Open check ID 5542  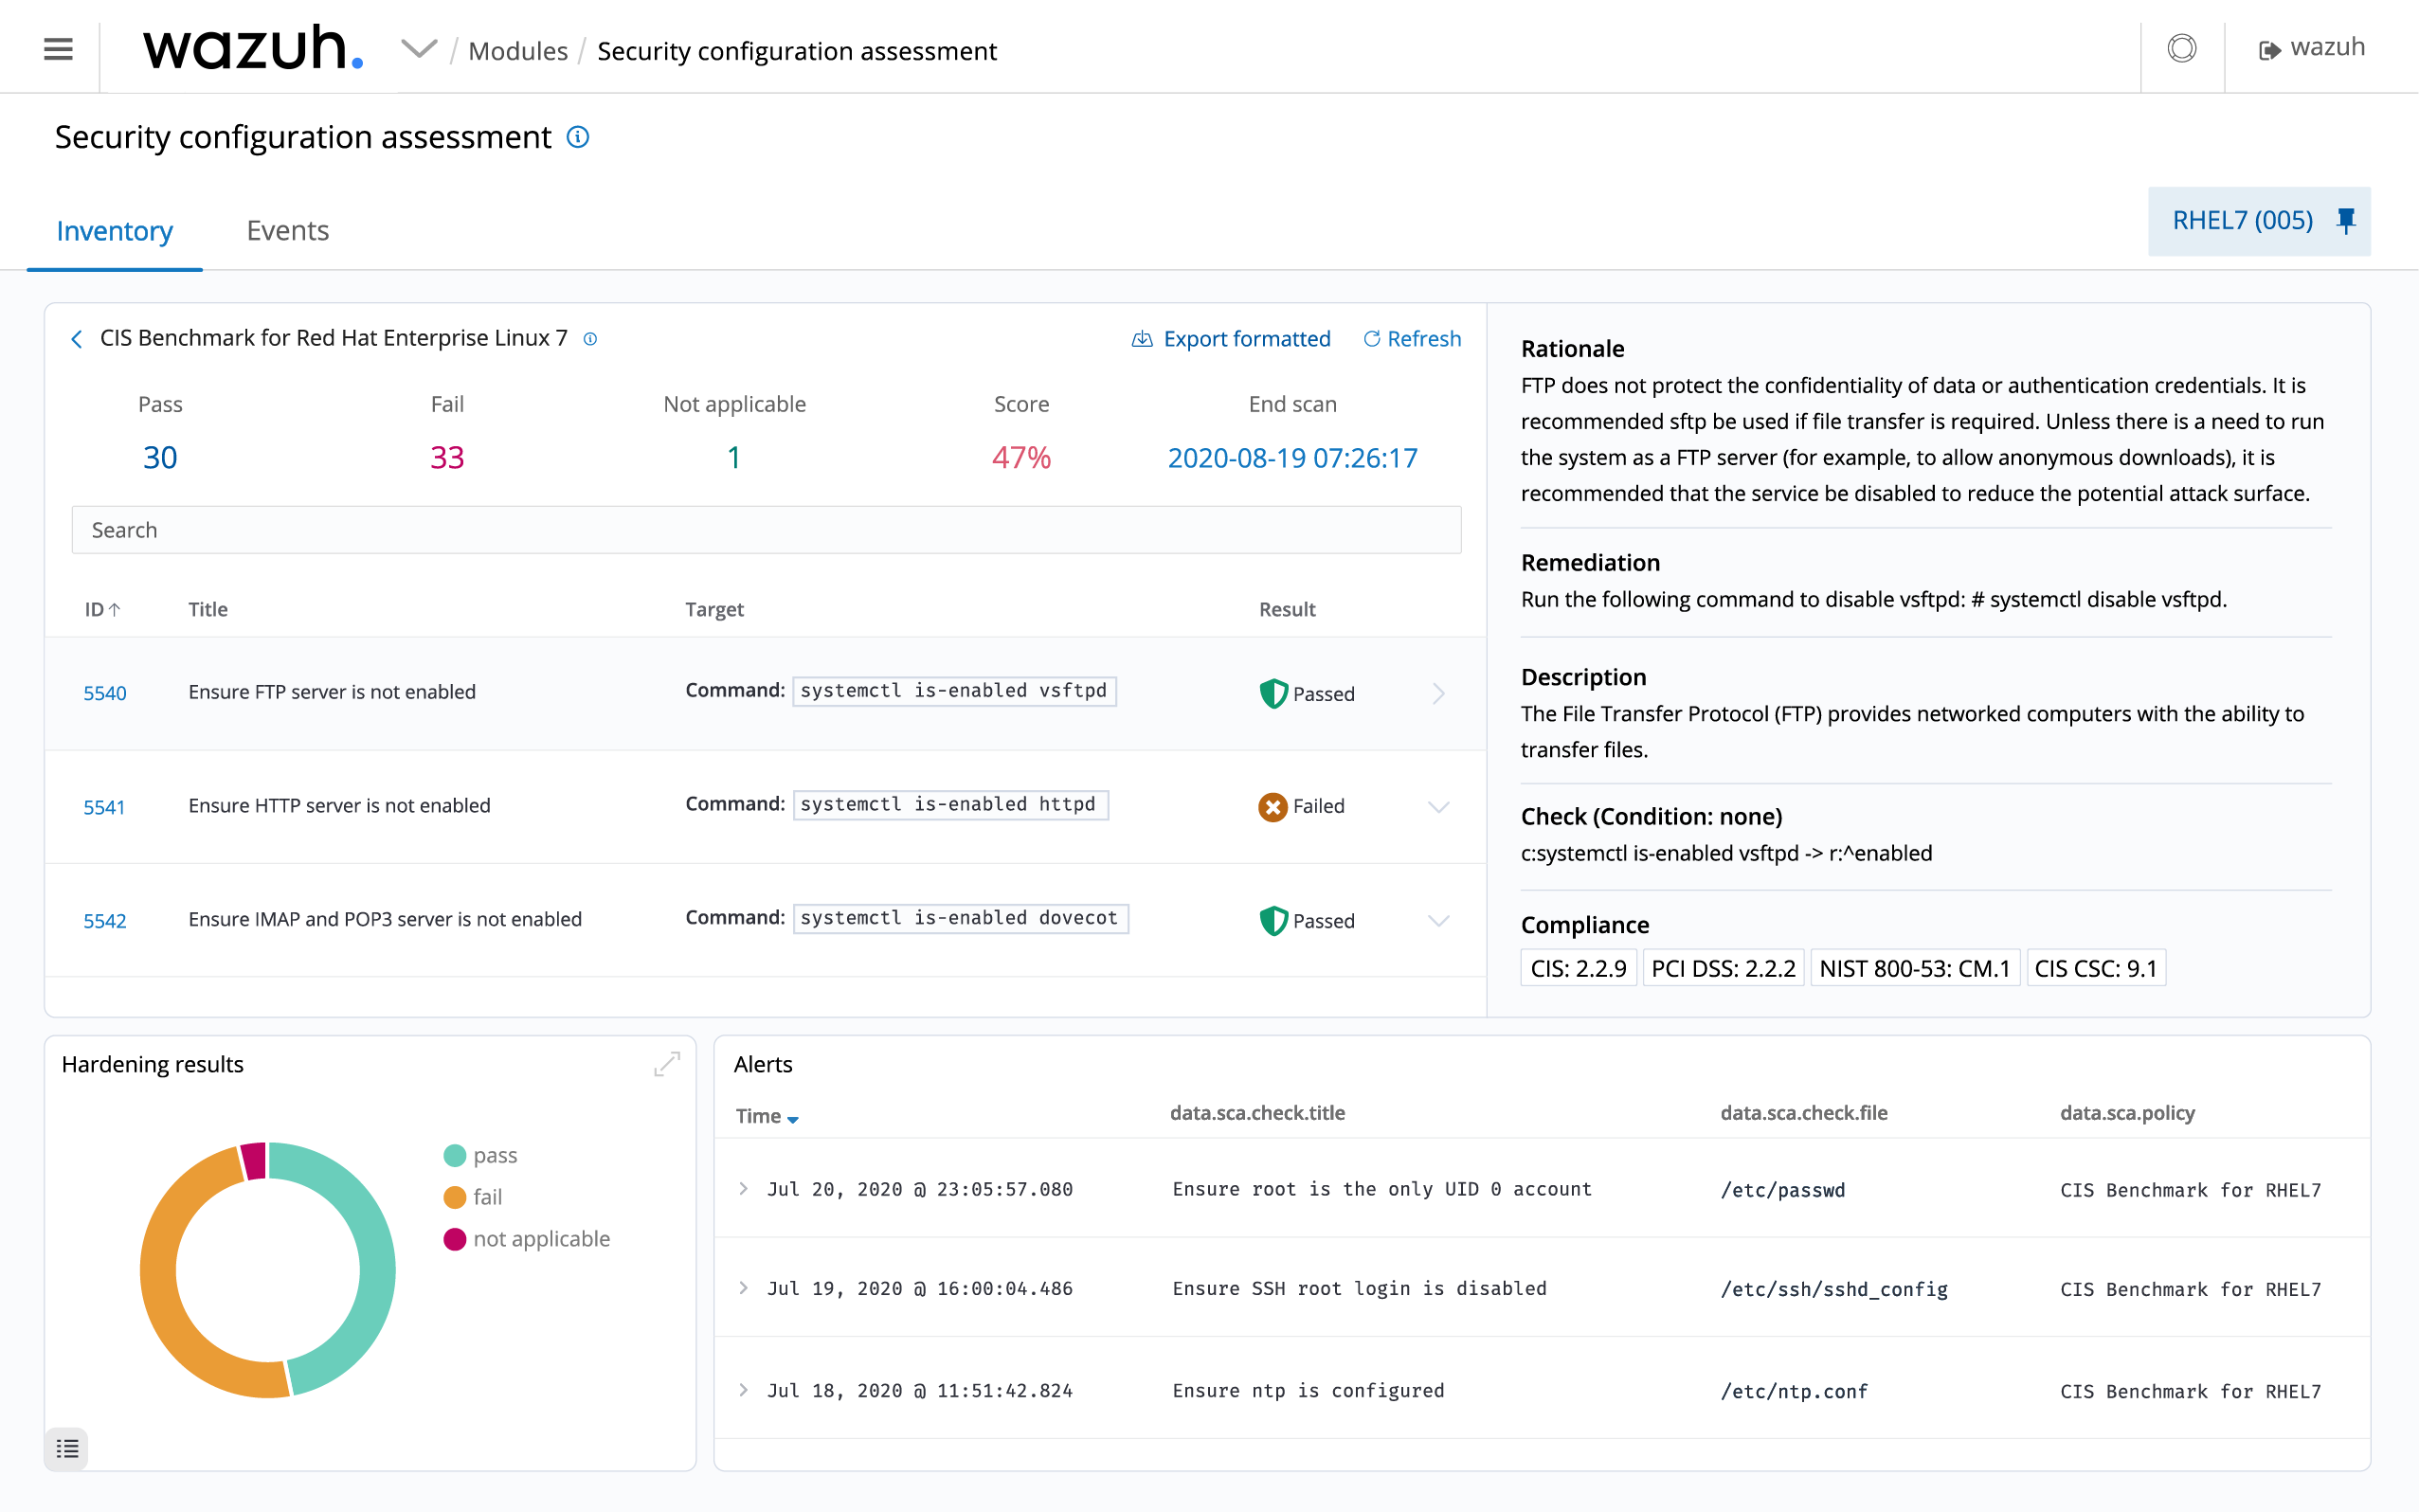[x=105, y=921]
